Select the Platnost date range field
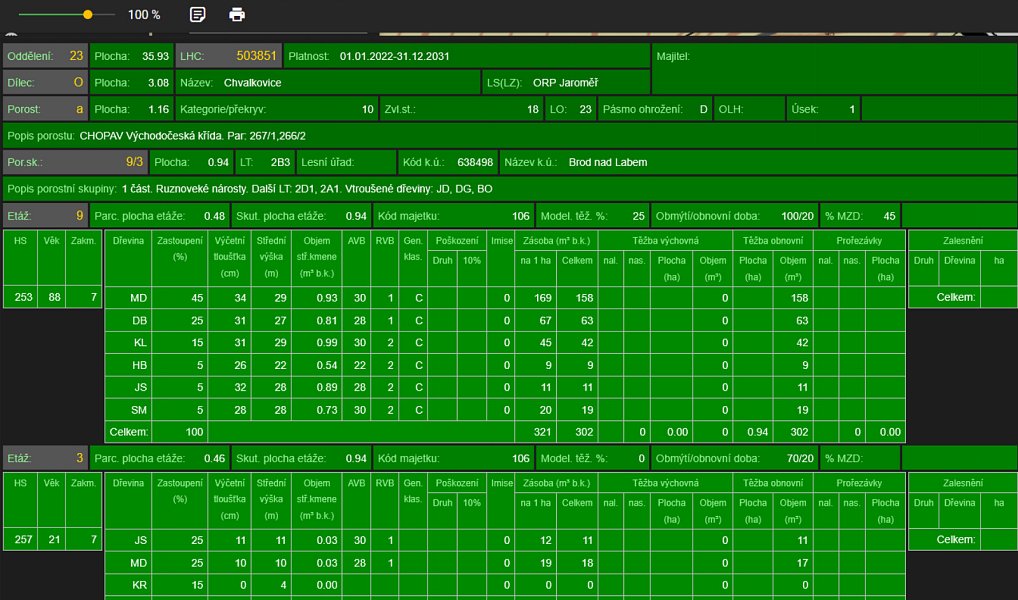 point(467,56)
